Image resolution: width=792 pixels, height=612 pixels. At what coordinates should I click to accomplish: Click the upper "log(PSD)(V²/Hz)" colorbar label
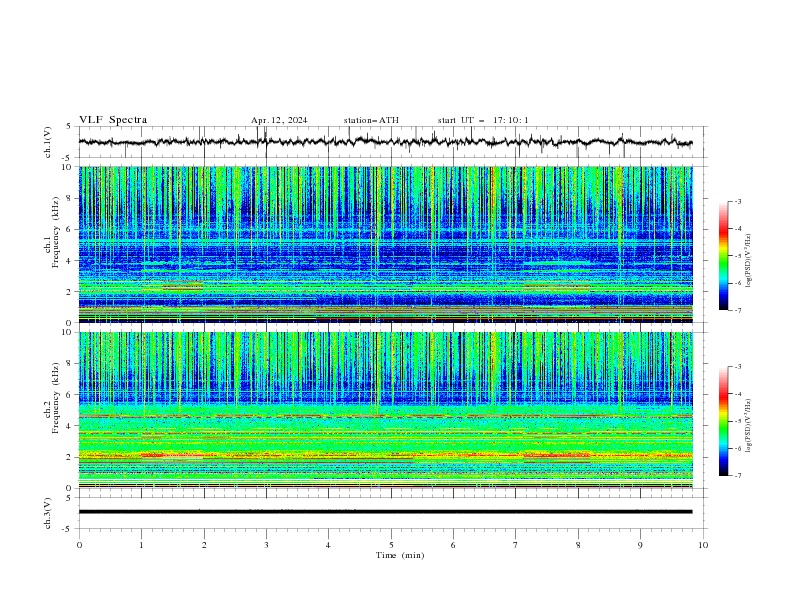point(748,261)
